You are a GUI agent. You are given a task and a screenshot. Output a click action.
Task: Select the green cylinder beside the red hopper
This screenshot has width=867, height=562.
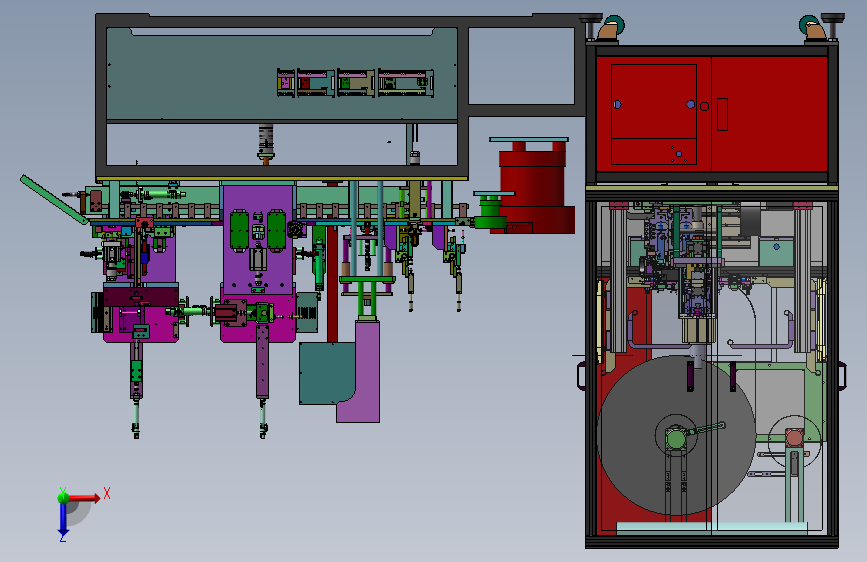(x=490, y=212)
